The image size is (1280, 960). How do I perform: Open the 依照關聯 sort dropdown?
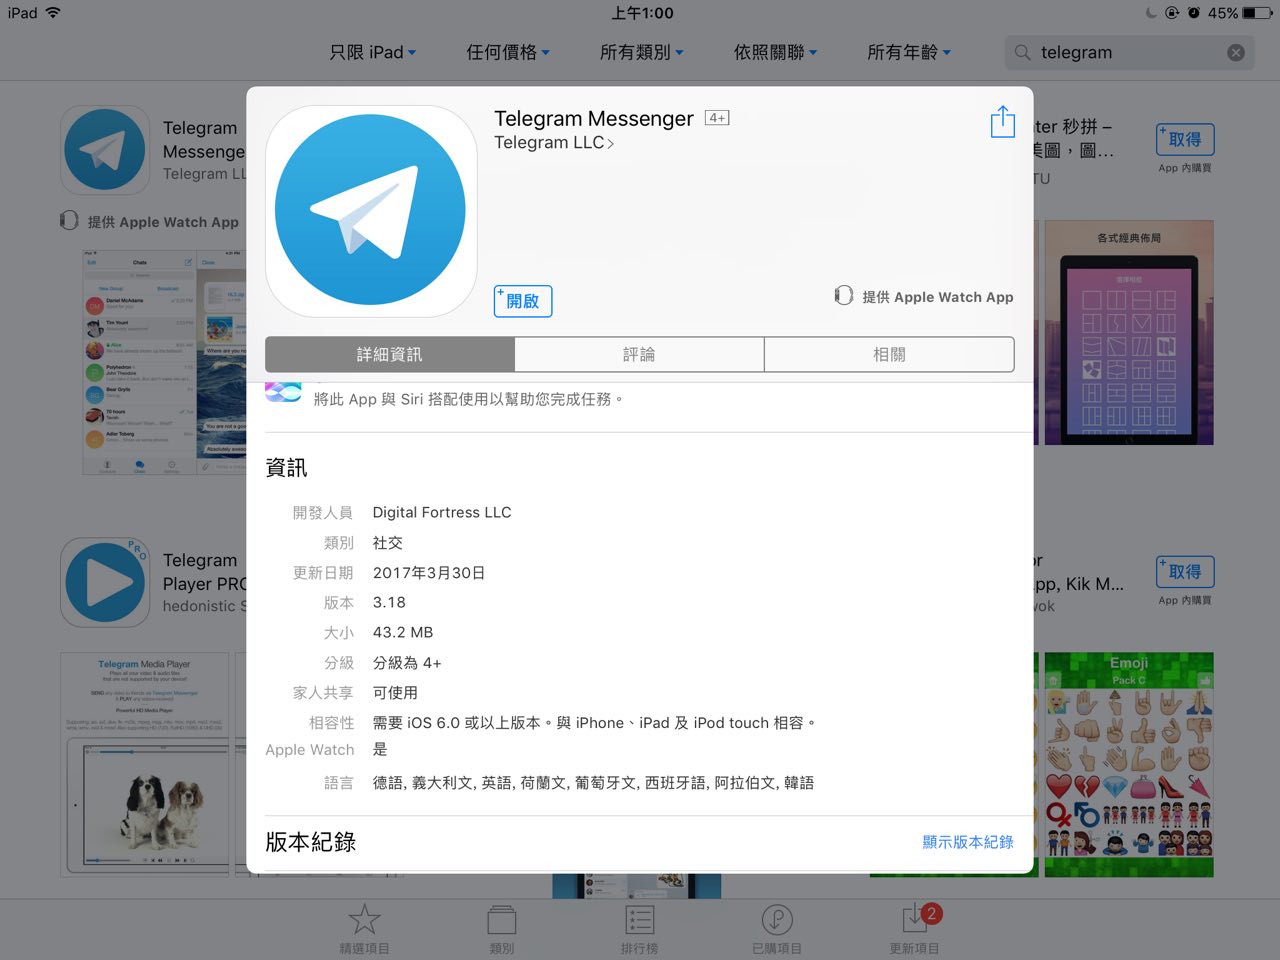tap(776, 52)
